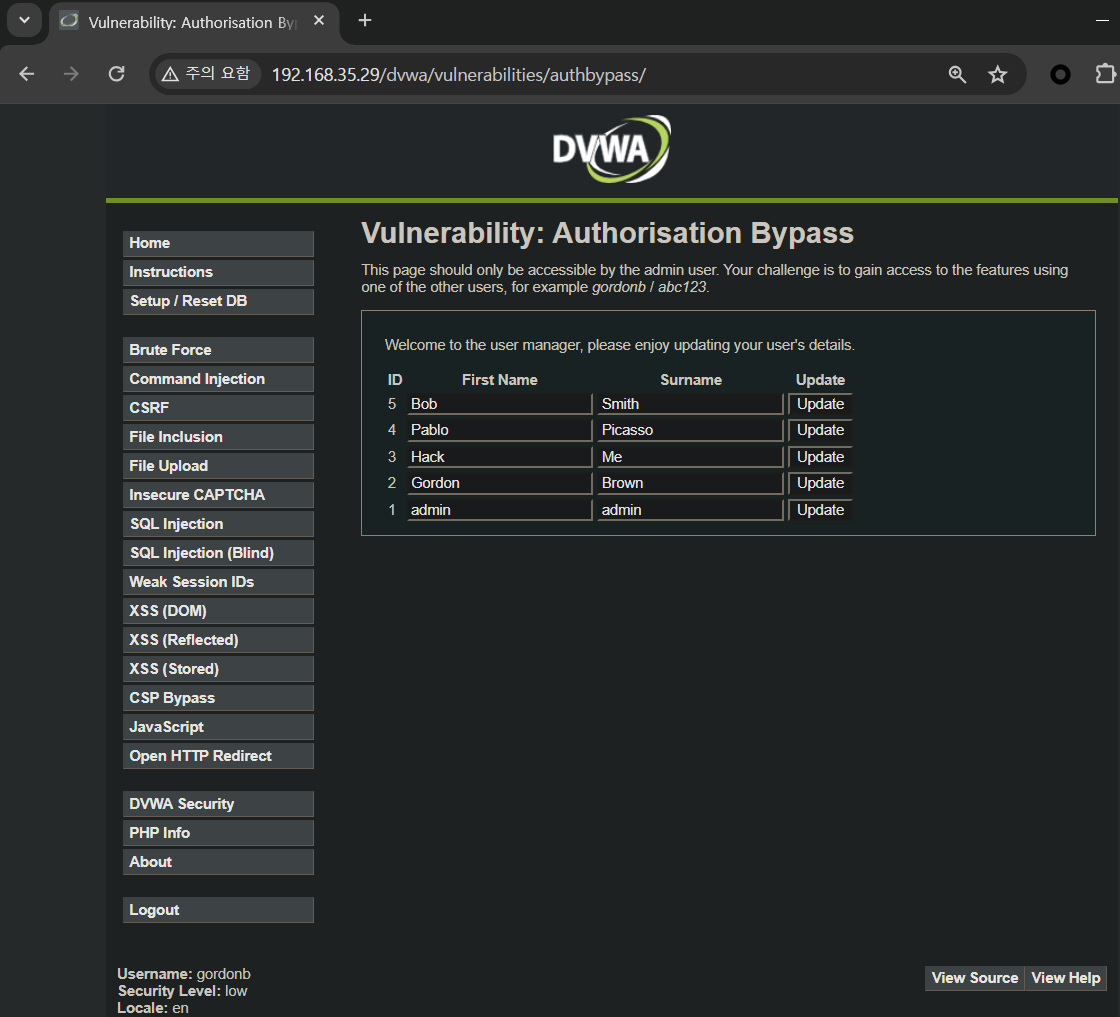Click the browser forward arrow
This screenshot has height=1017, width=1120.
[x=71, y=74]
